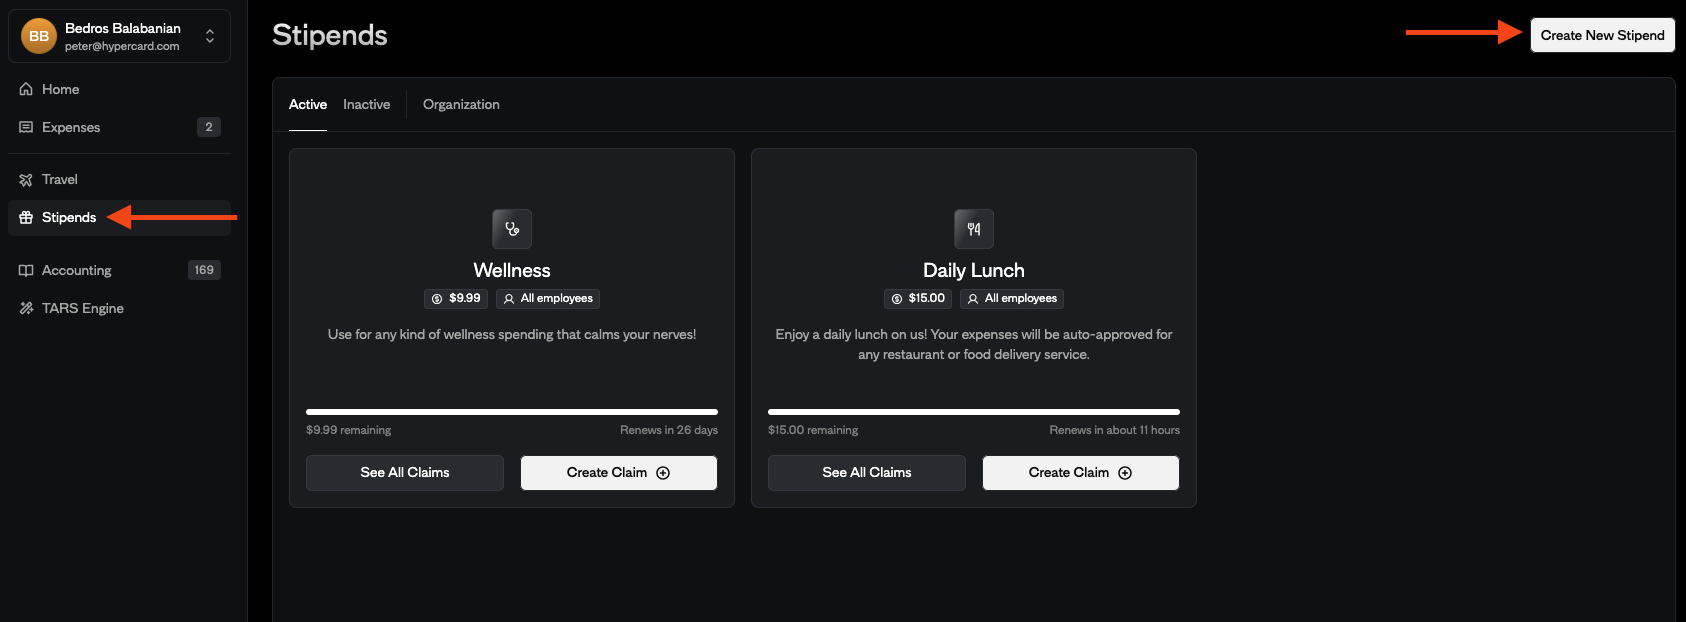Create a claim for Daily Lunch

coord(1081,473)
